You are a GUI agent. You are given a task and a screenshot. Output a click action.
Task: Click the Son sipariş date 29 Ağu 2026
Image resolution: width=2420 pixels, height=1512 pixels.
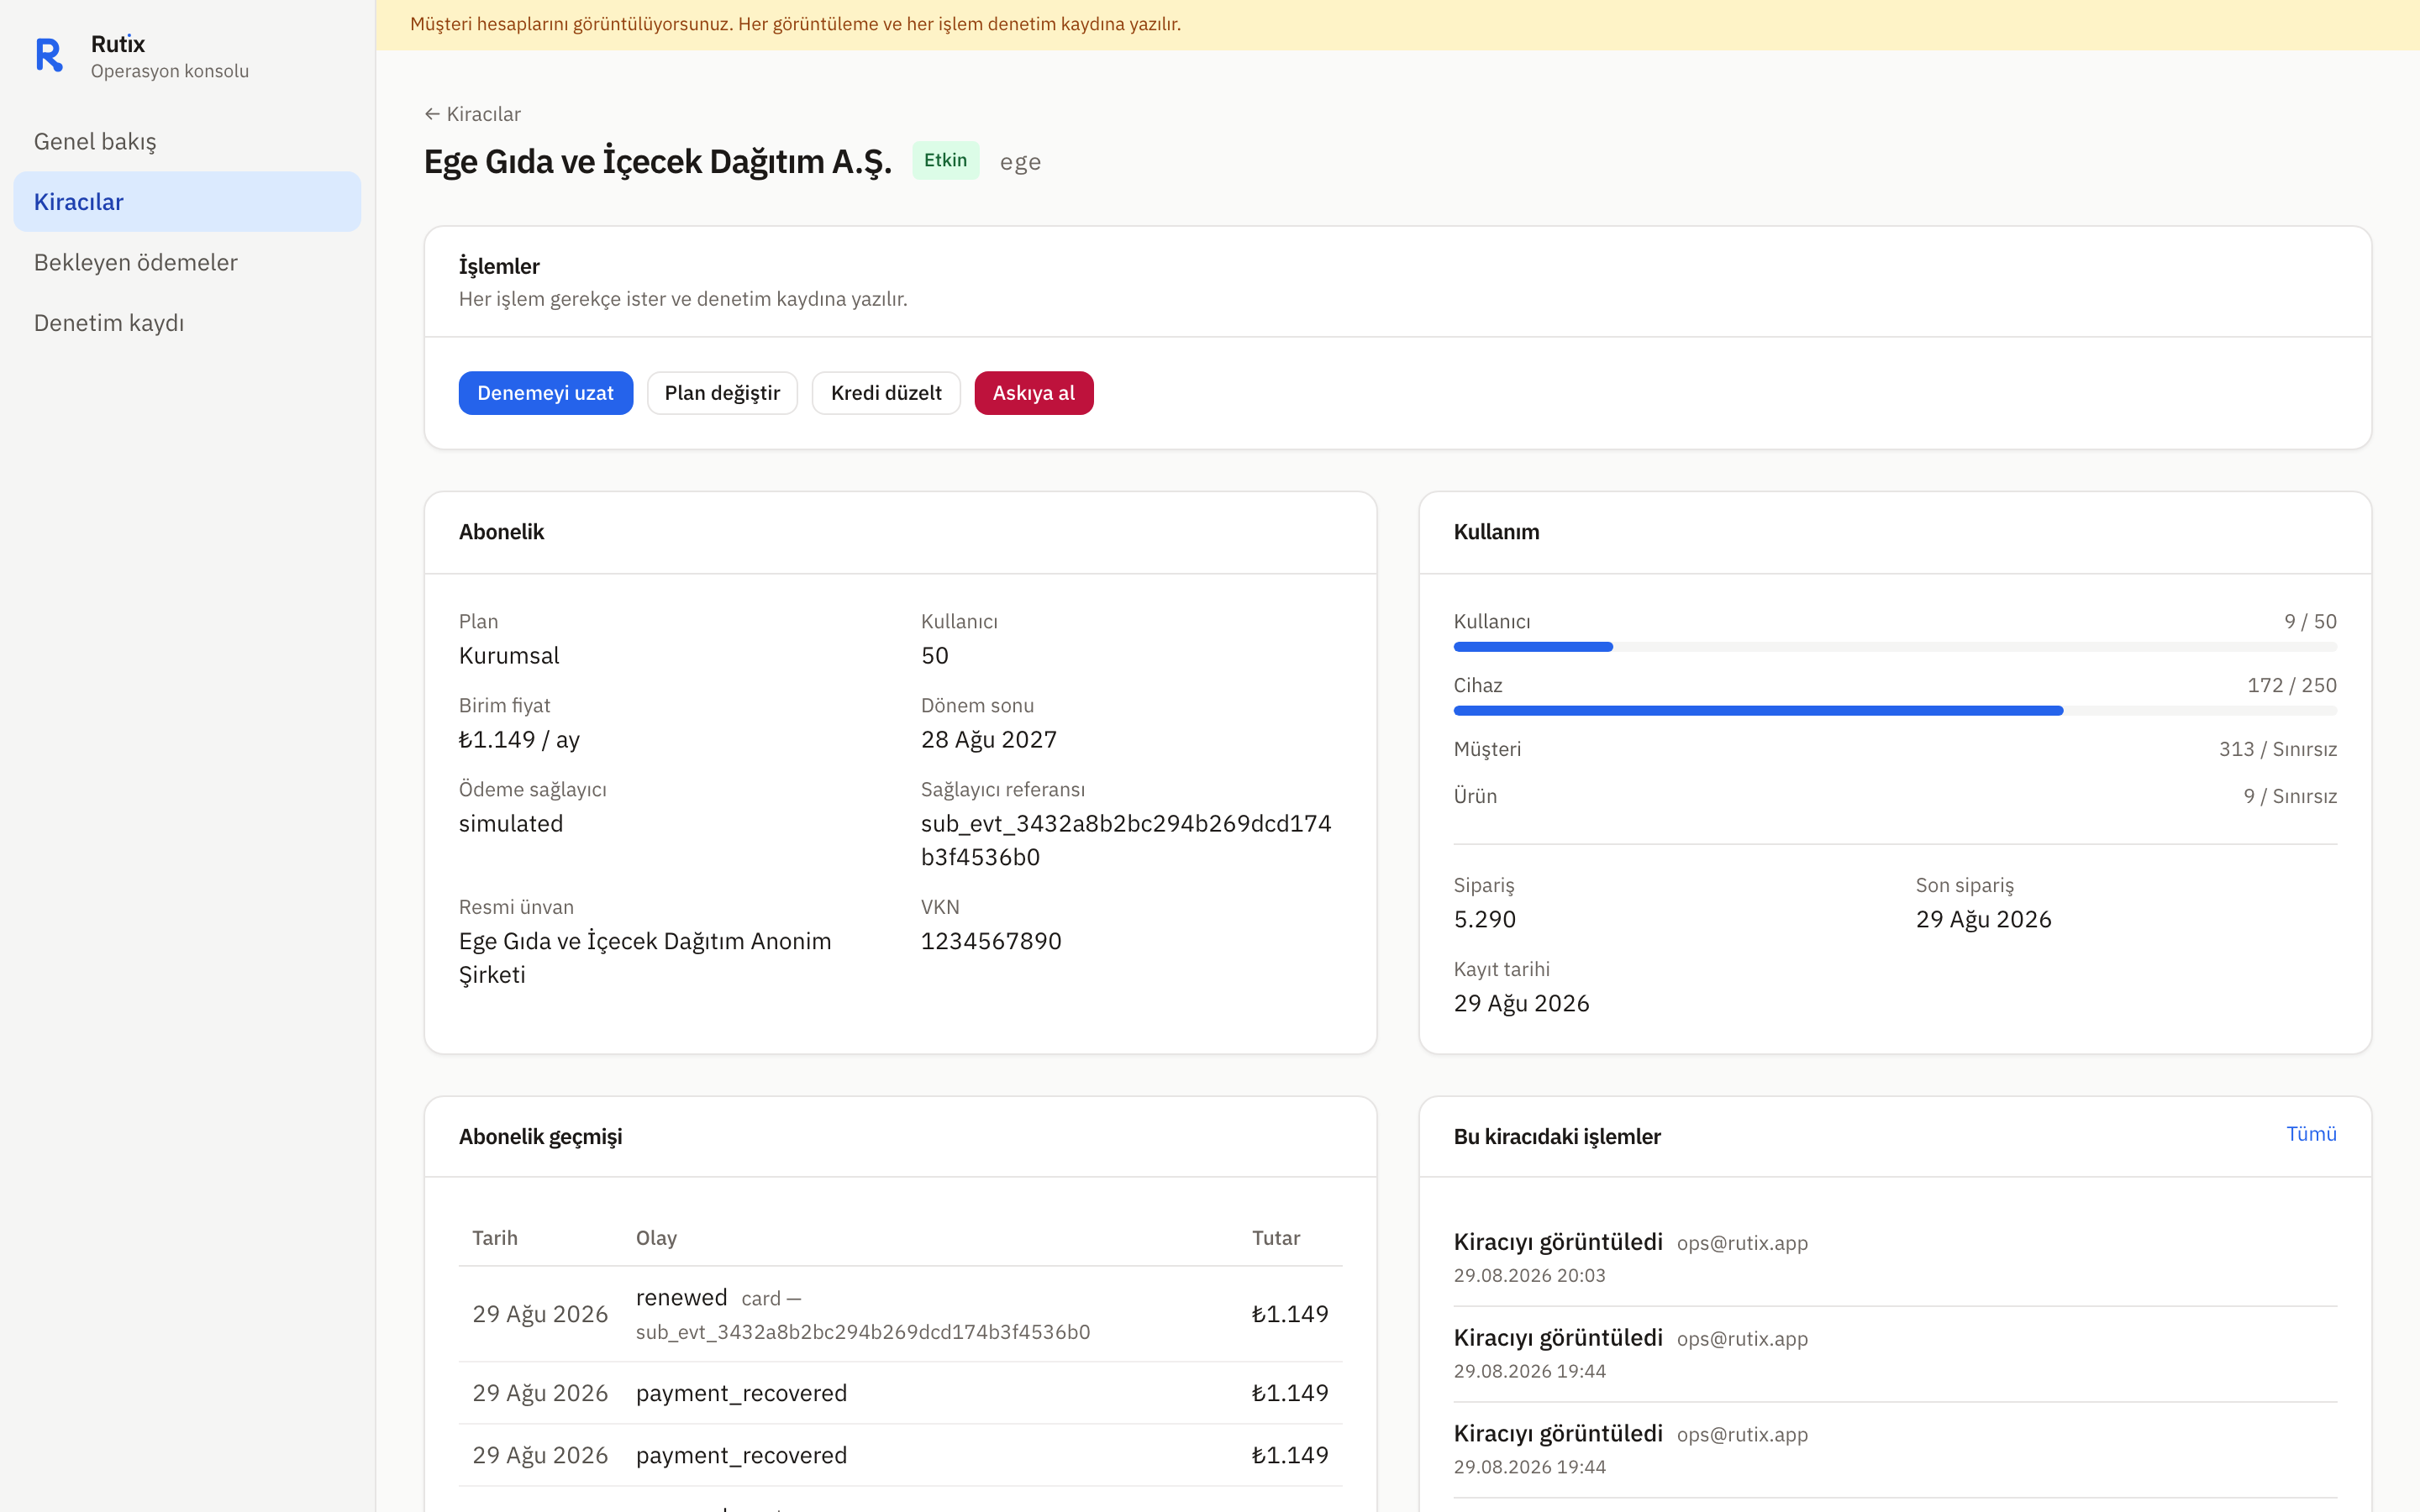click(1983, 919)
